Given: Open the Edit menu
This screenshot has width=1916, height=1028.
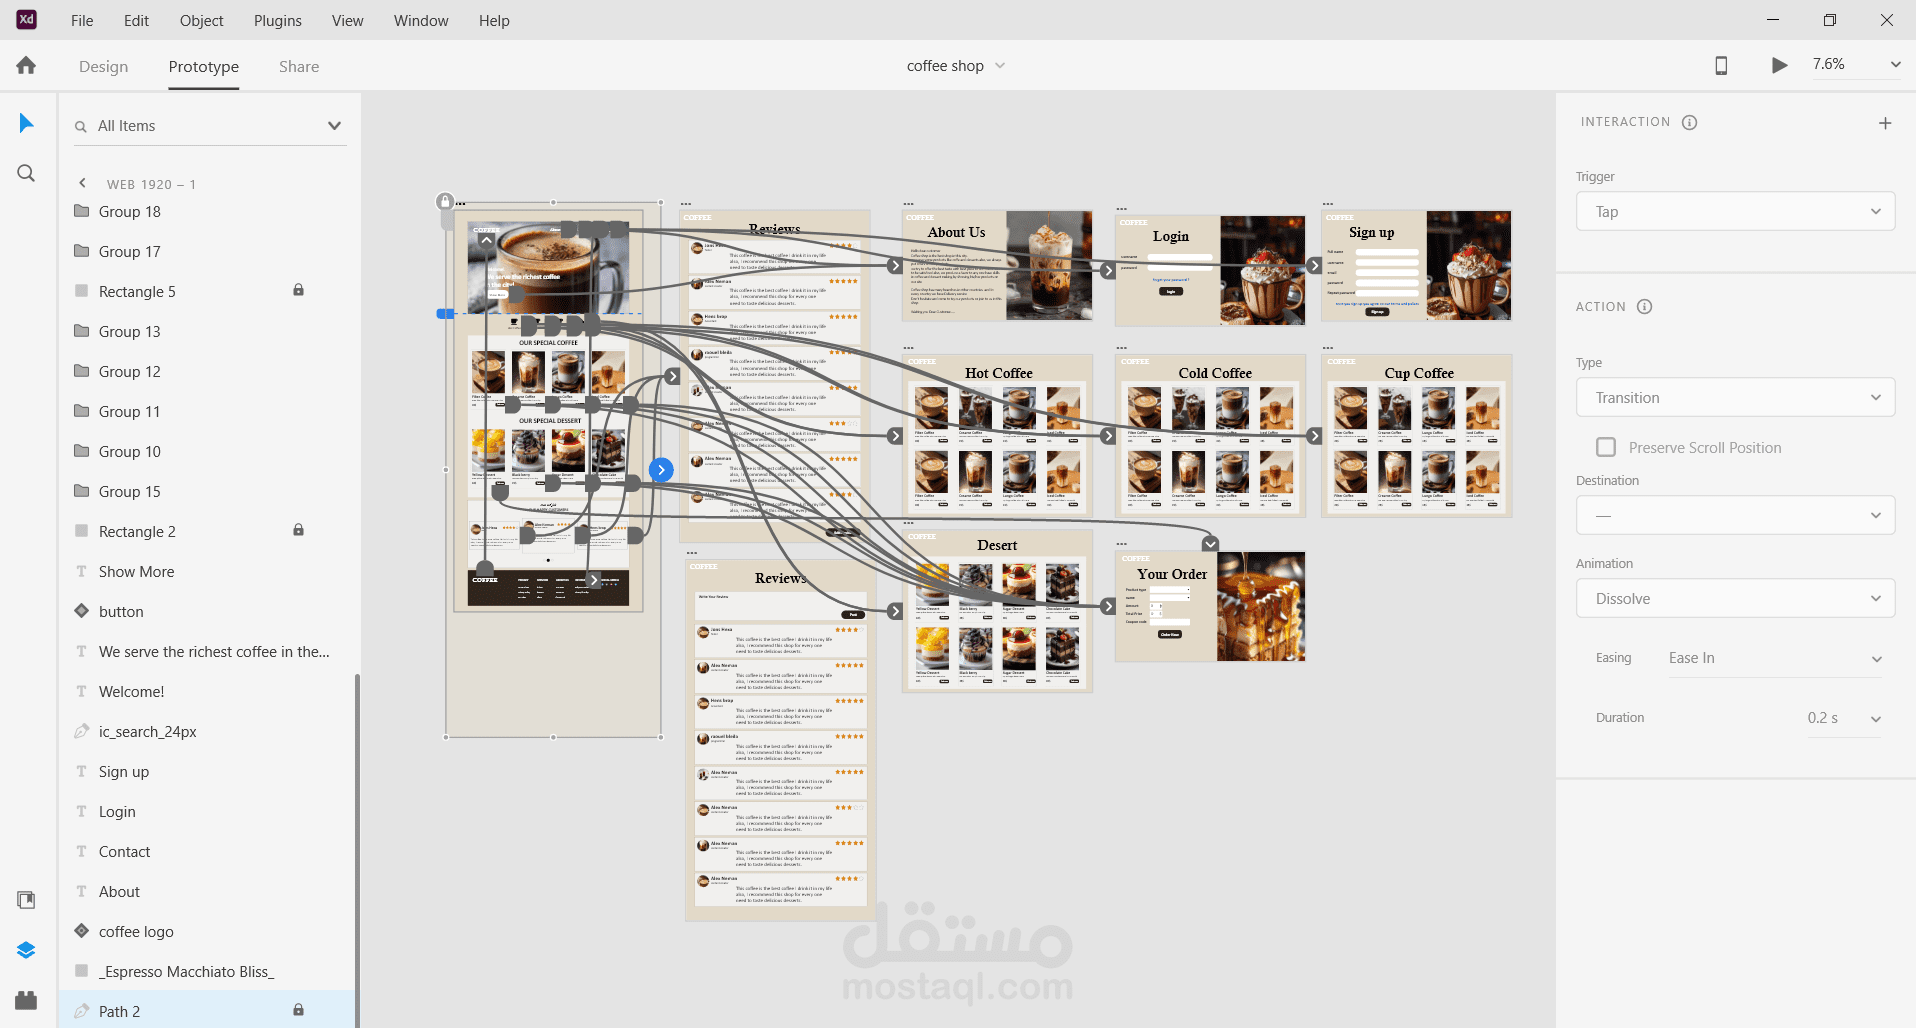Looking at the screenshot, I should click(136, 20).
